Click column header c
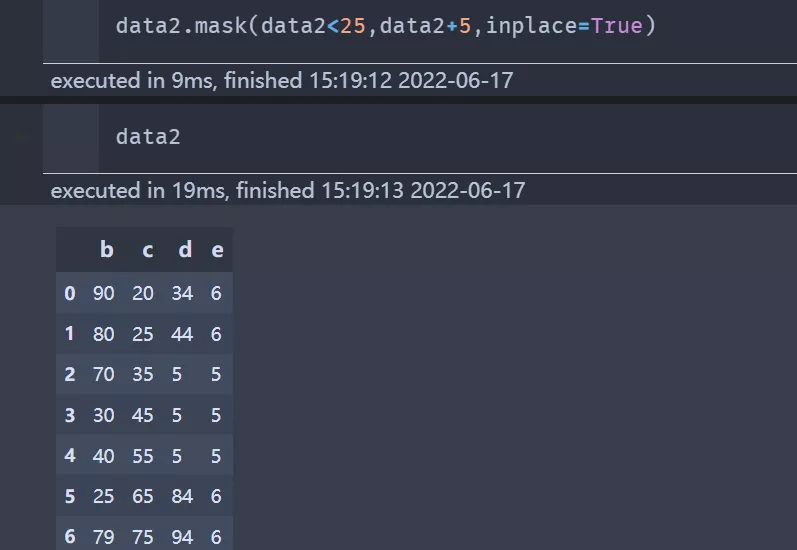This screenshot has width=797, height=550. [147, 250]
